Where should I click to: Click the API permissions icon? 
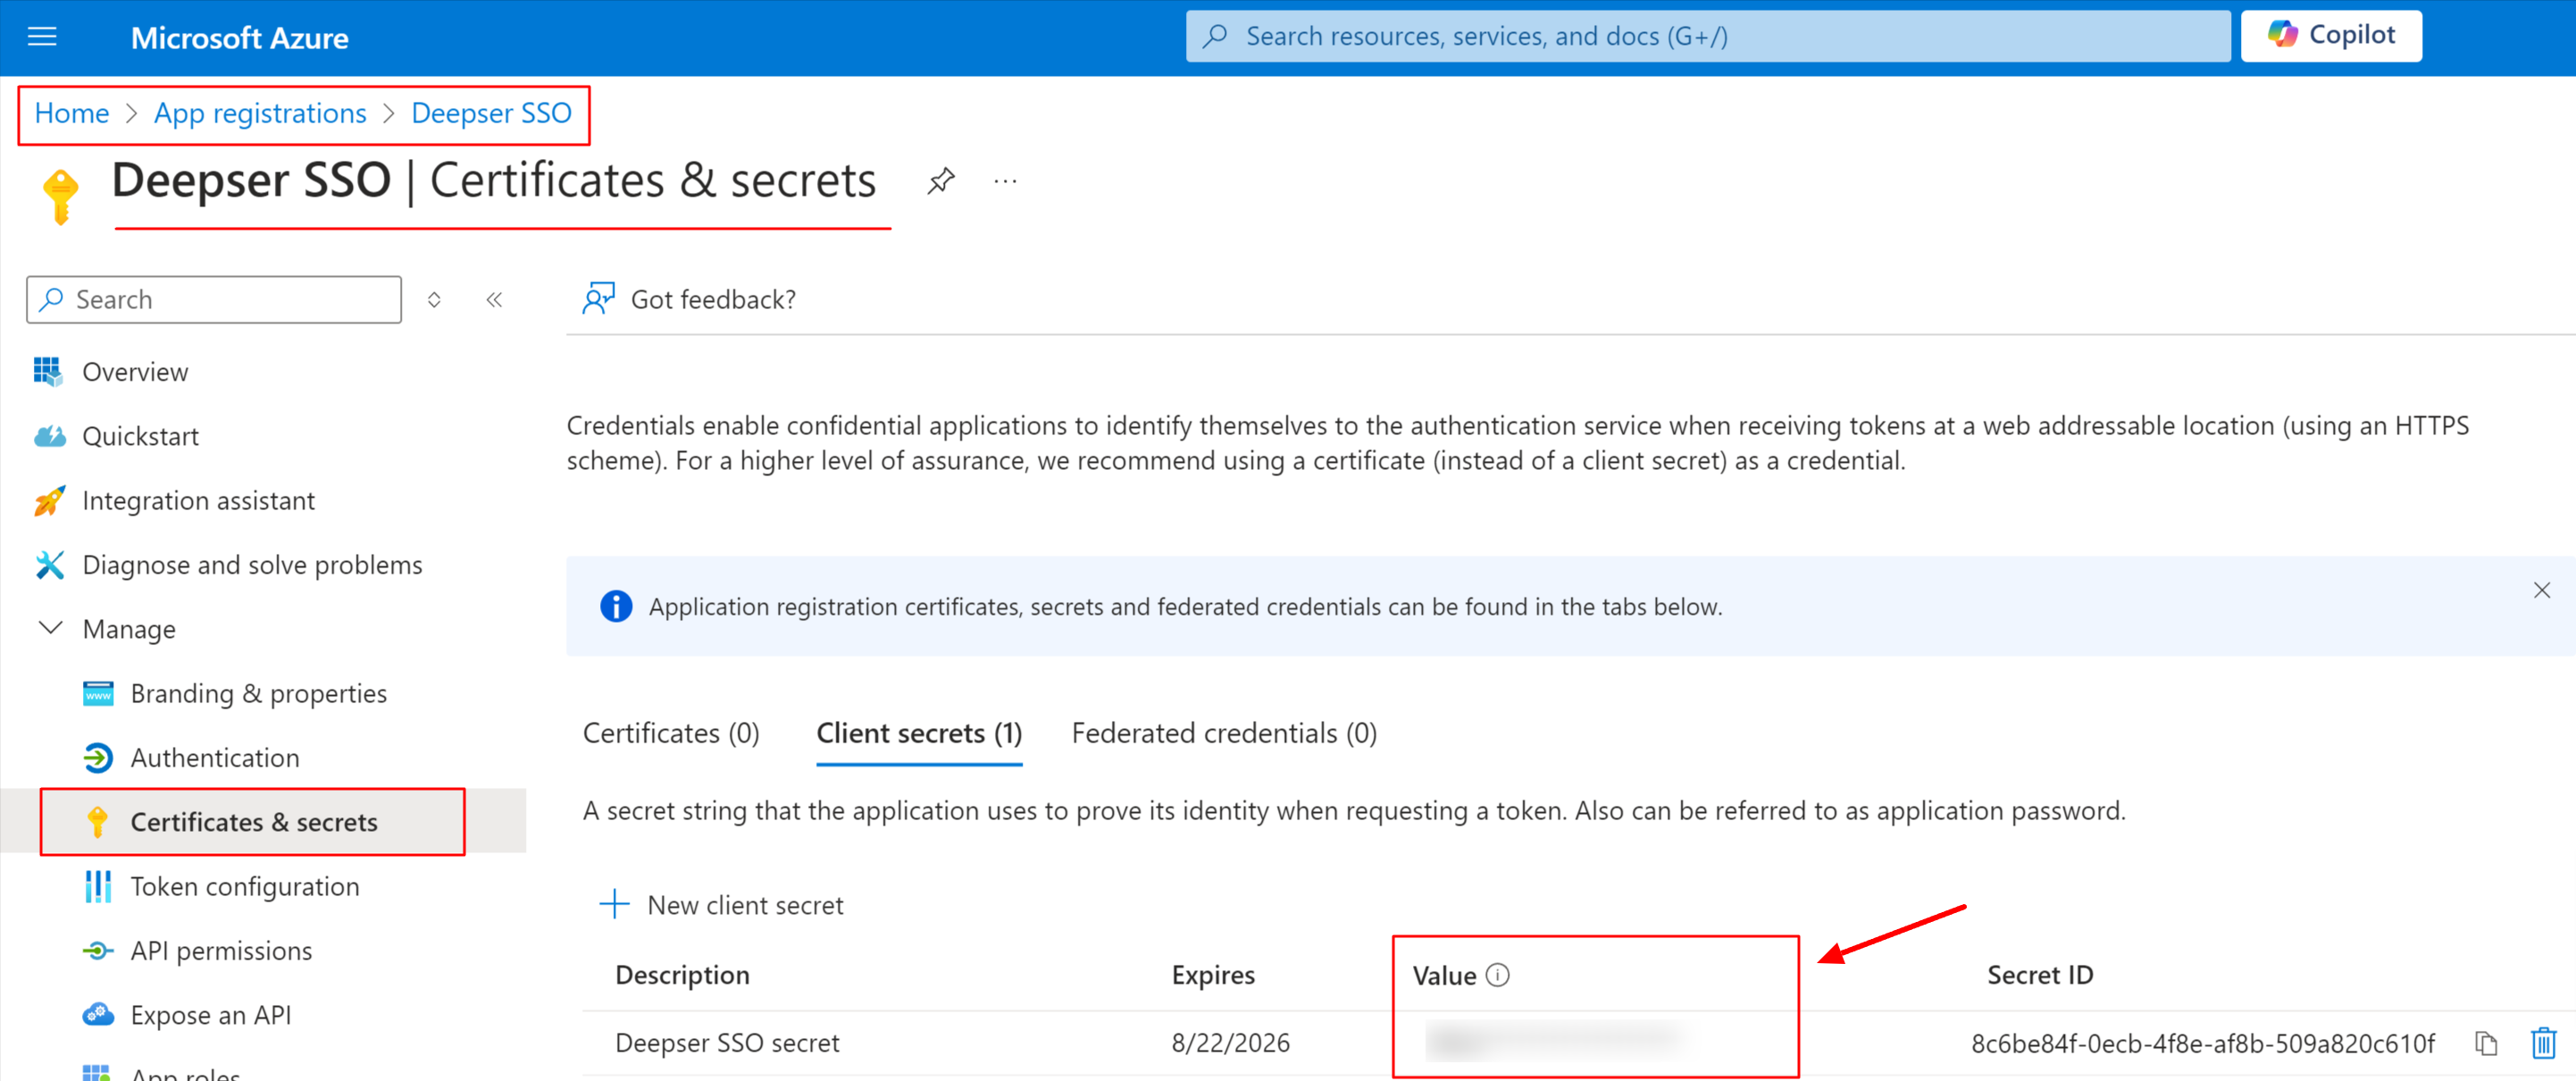tap(98, 950)
